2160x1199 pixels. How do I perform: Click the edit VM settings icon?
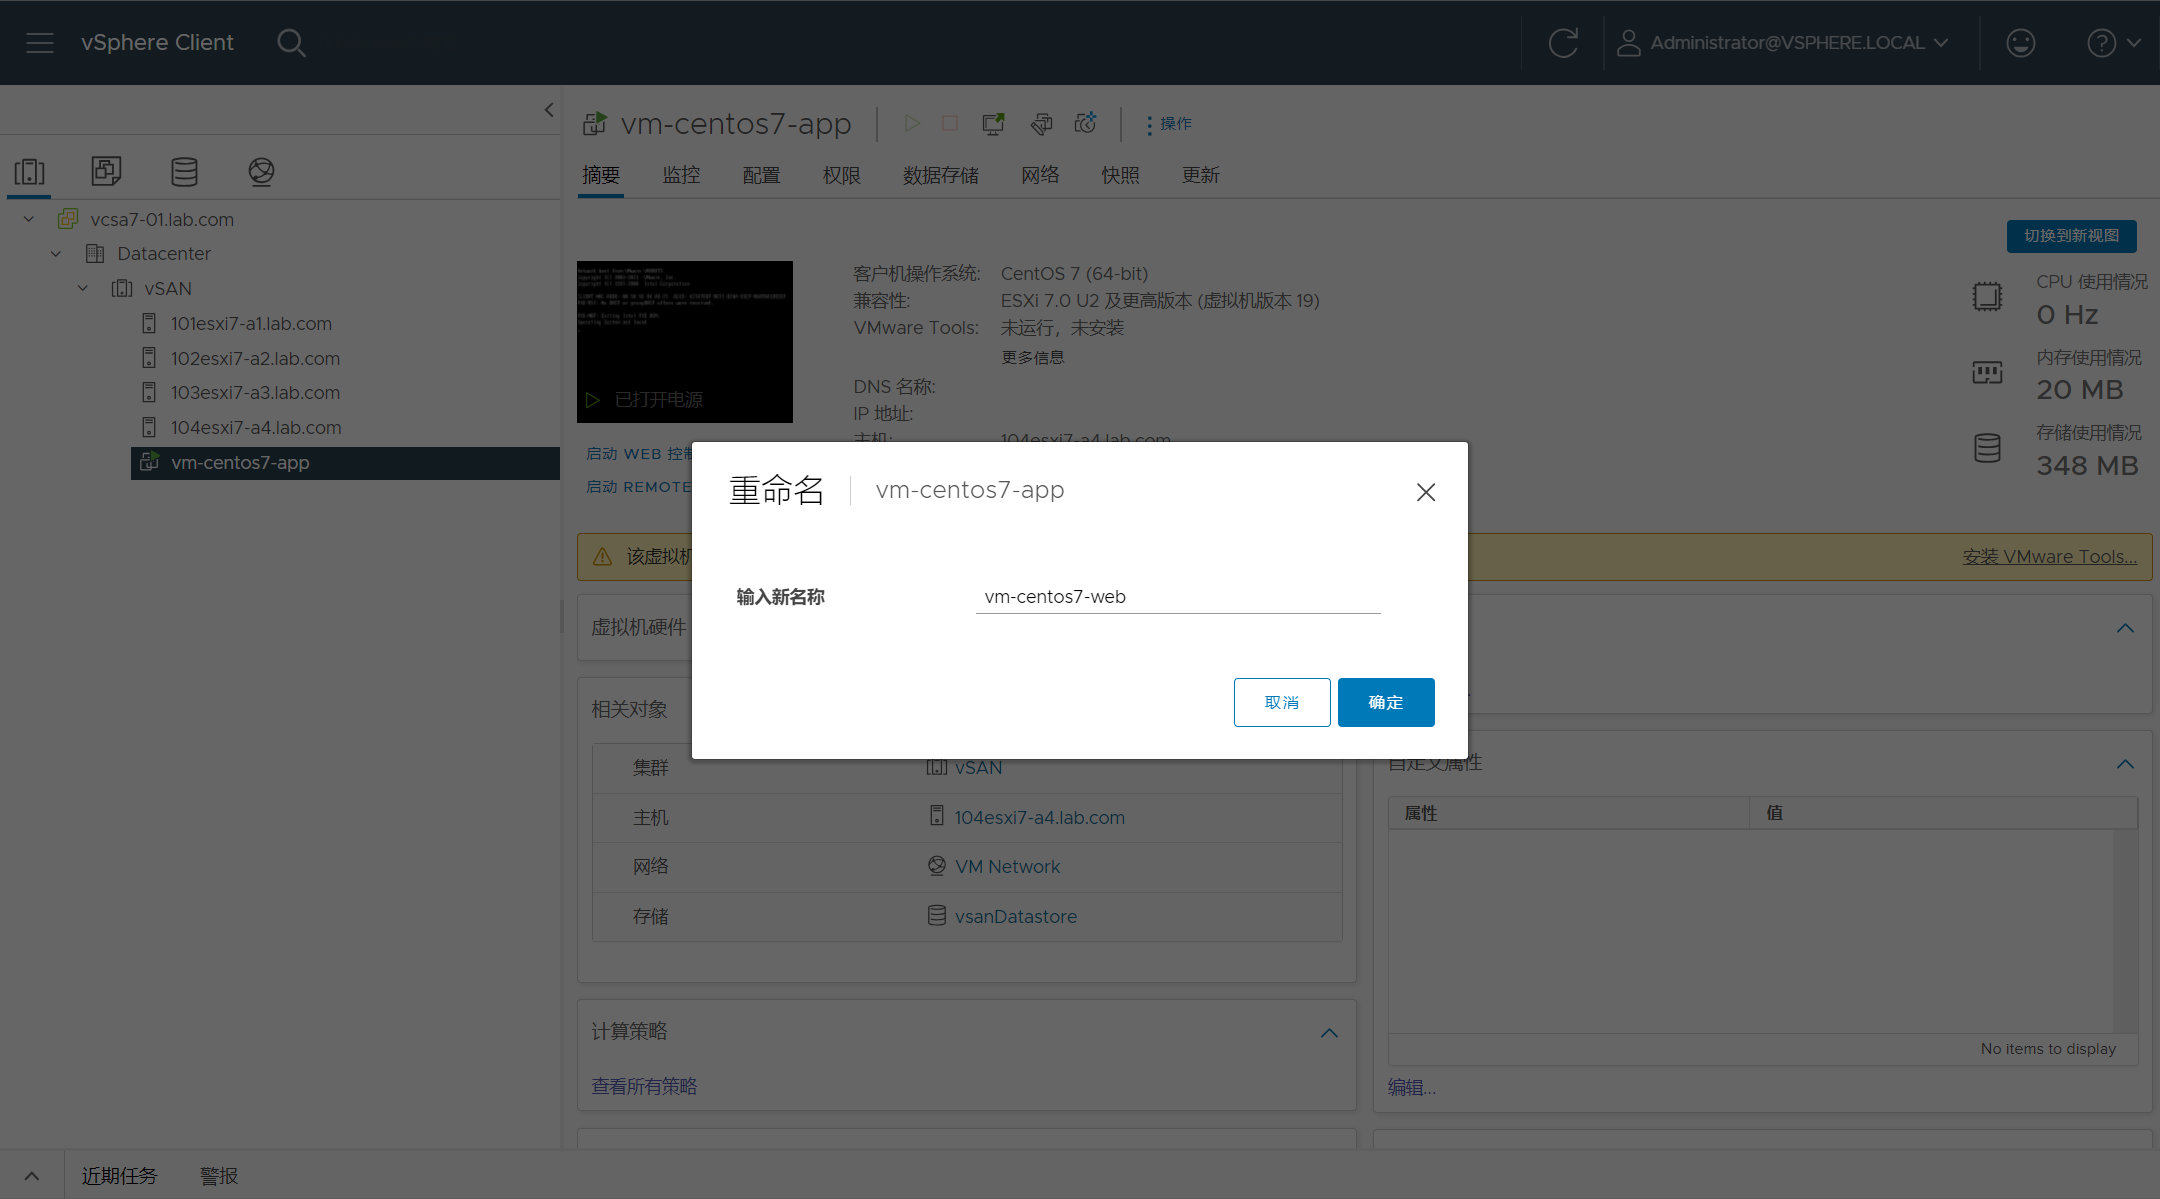pos(1041,123)
